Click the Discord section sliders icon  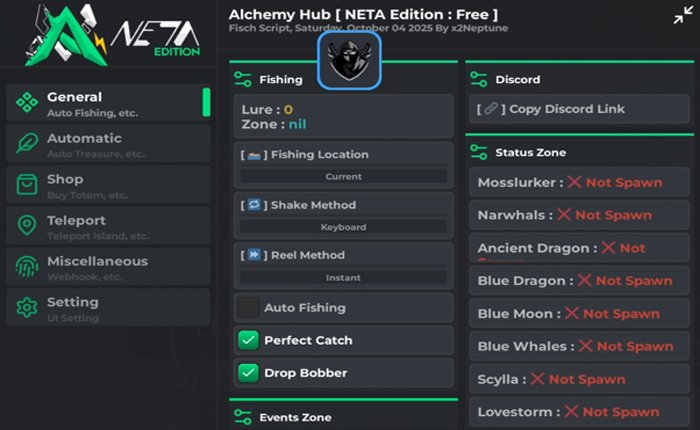[478, 79]
